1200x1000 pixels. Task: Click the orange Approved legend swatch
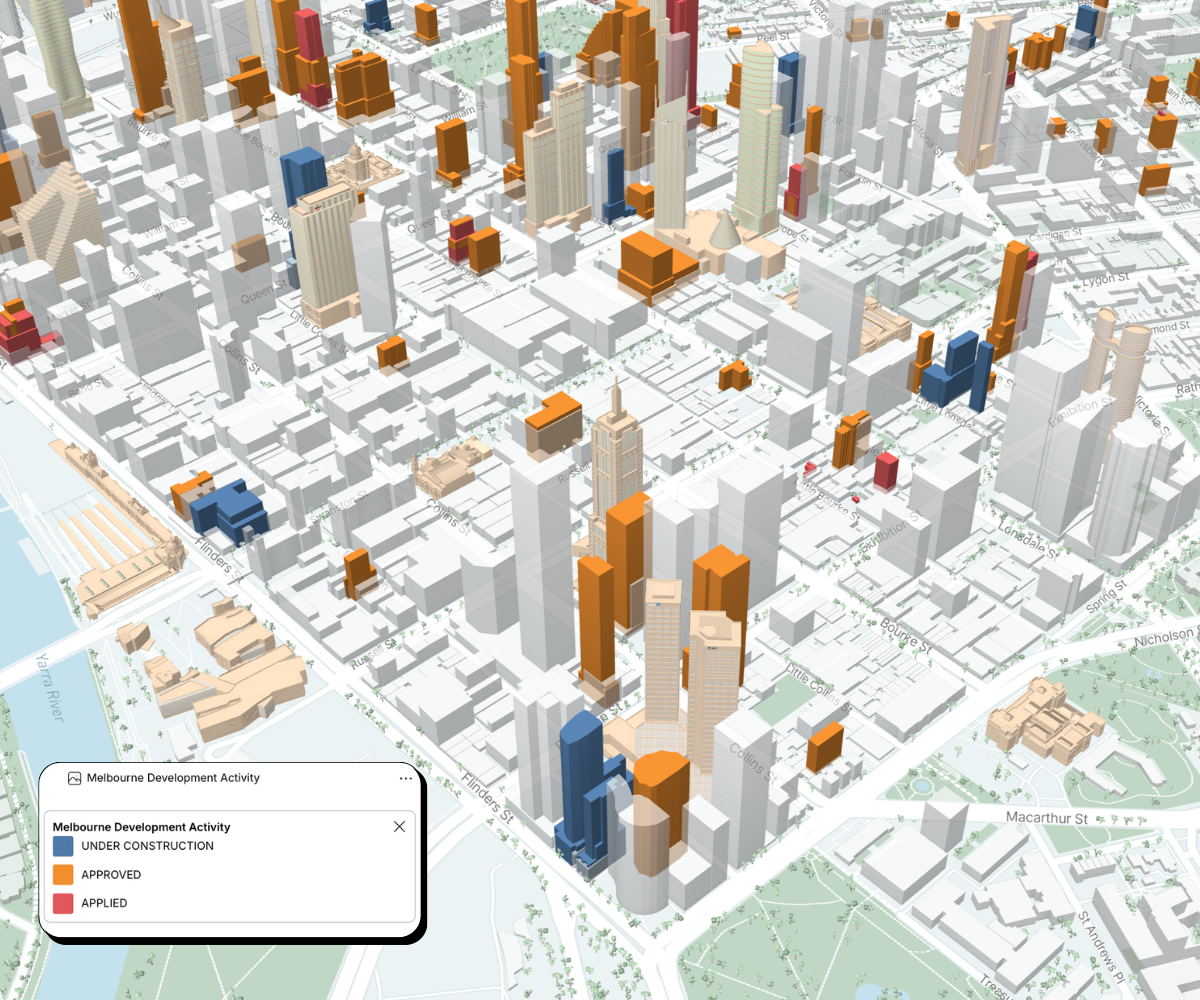(63, 875)
